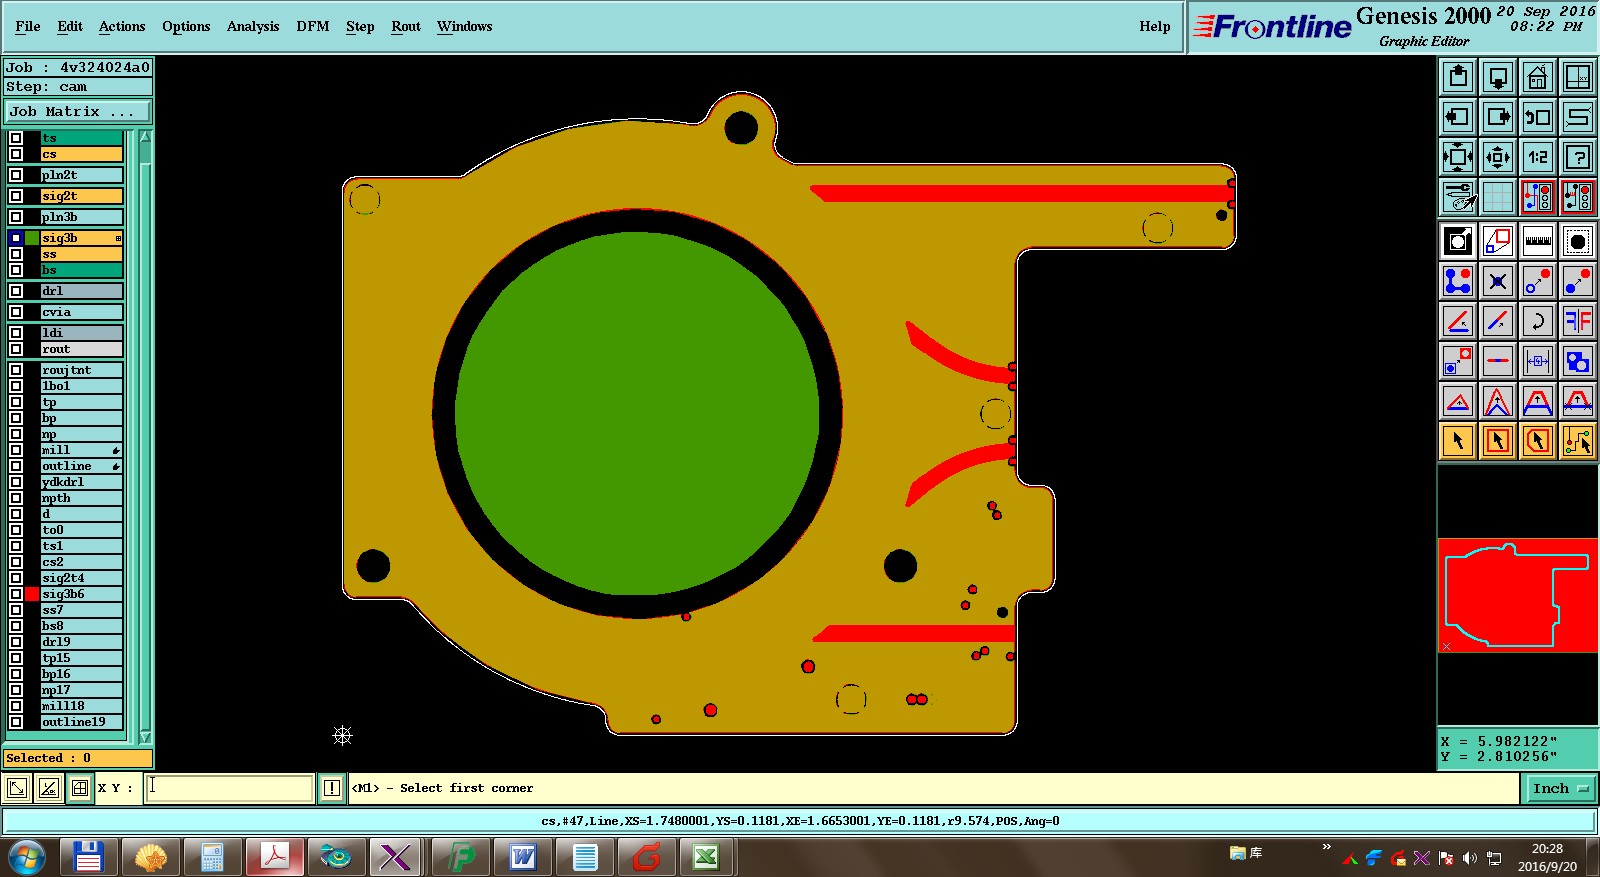1600x877 pixels.
Task: Click the mirror F icon
Action: (1578, 321)
